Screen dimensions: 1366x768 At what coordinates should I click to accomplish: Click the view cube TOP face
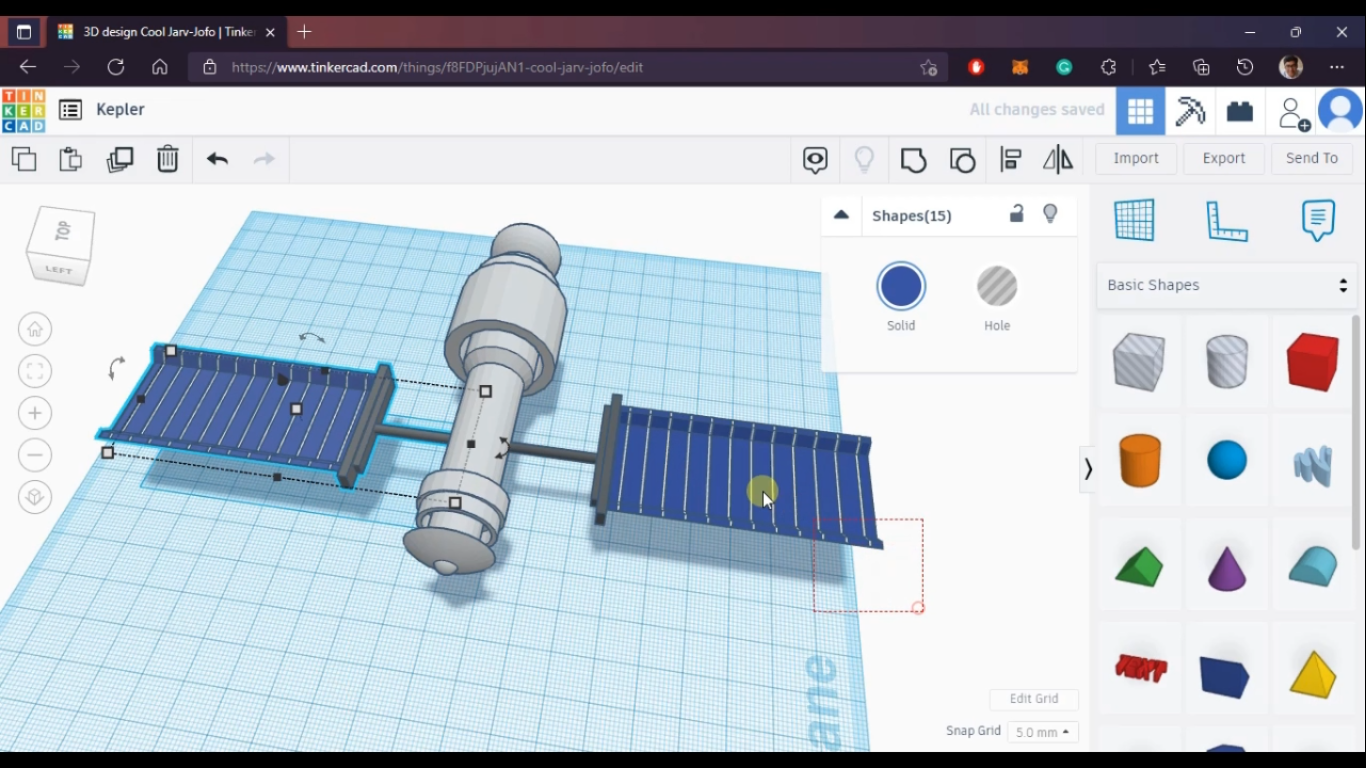pyautogui.click(x=62, y=233)
